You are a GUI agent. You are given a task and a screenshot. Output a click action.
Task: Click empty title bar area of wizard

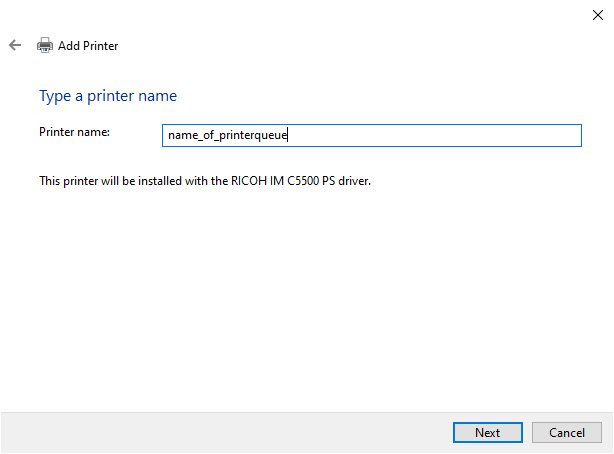[300, 14]
